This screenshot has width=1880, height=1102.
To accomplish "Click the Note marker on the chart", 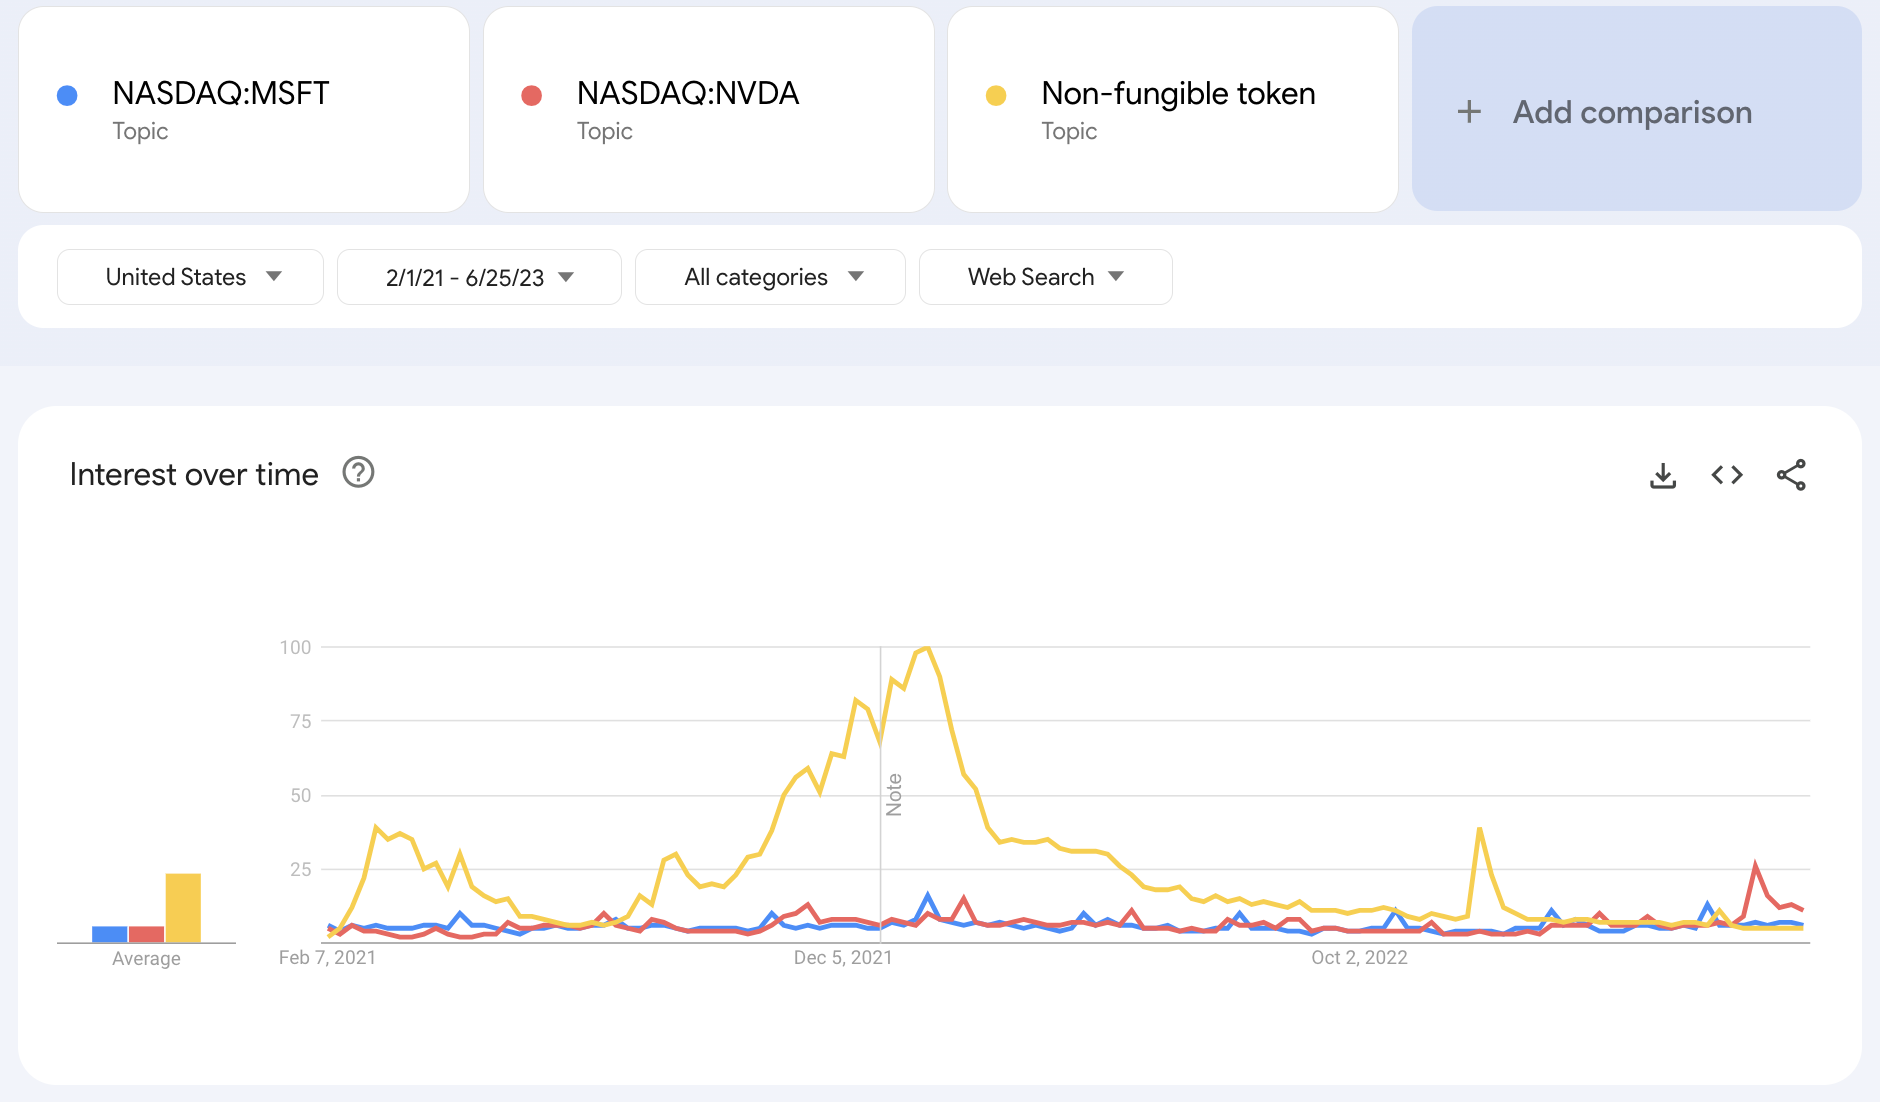I will [894, 795].
